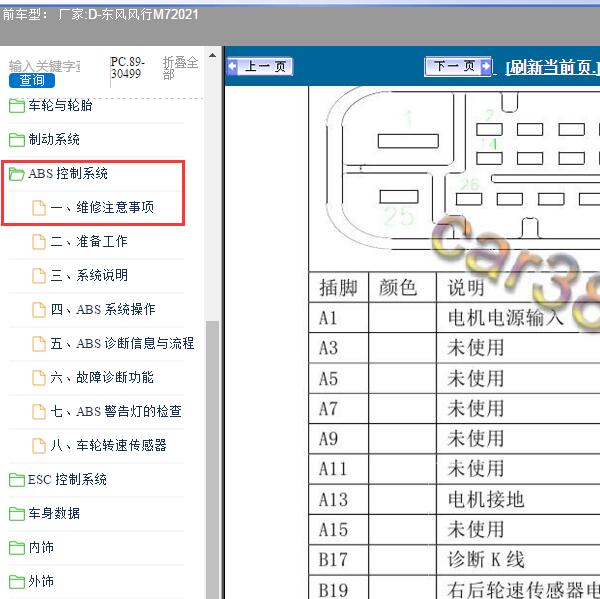Click pin cell A3
The height and width of the screenshot is (599, 600).
[x=338, y=348]
